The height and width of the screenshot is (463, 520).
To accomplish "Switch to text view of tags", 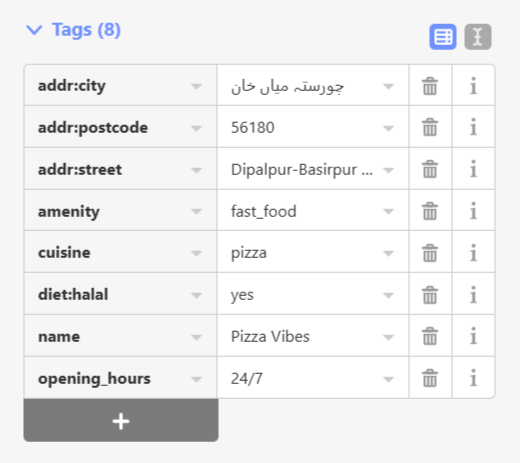I will (478, 37).
